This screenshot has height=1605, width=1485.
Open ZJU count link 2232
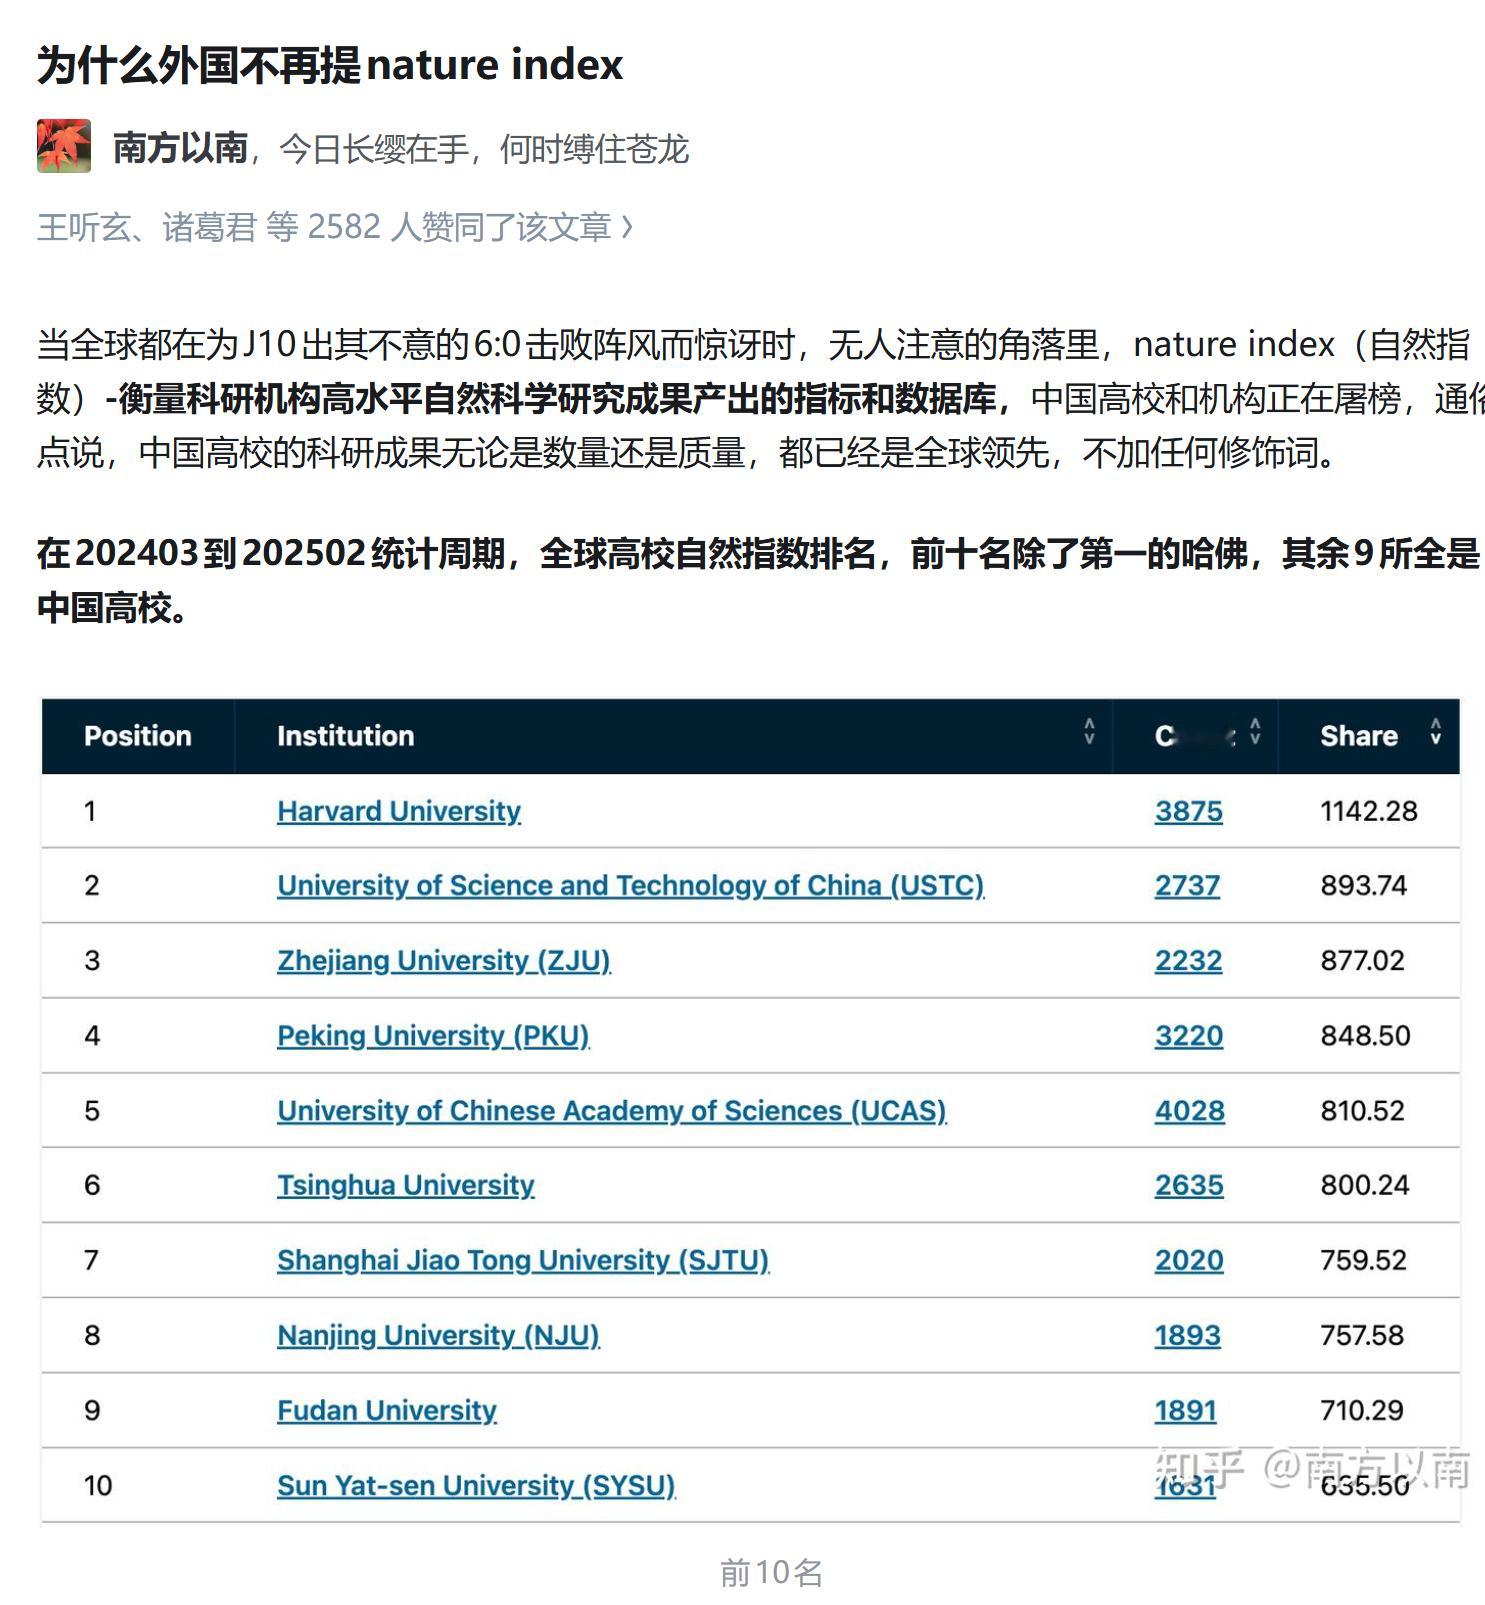point(1189,961)
